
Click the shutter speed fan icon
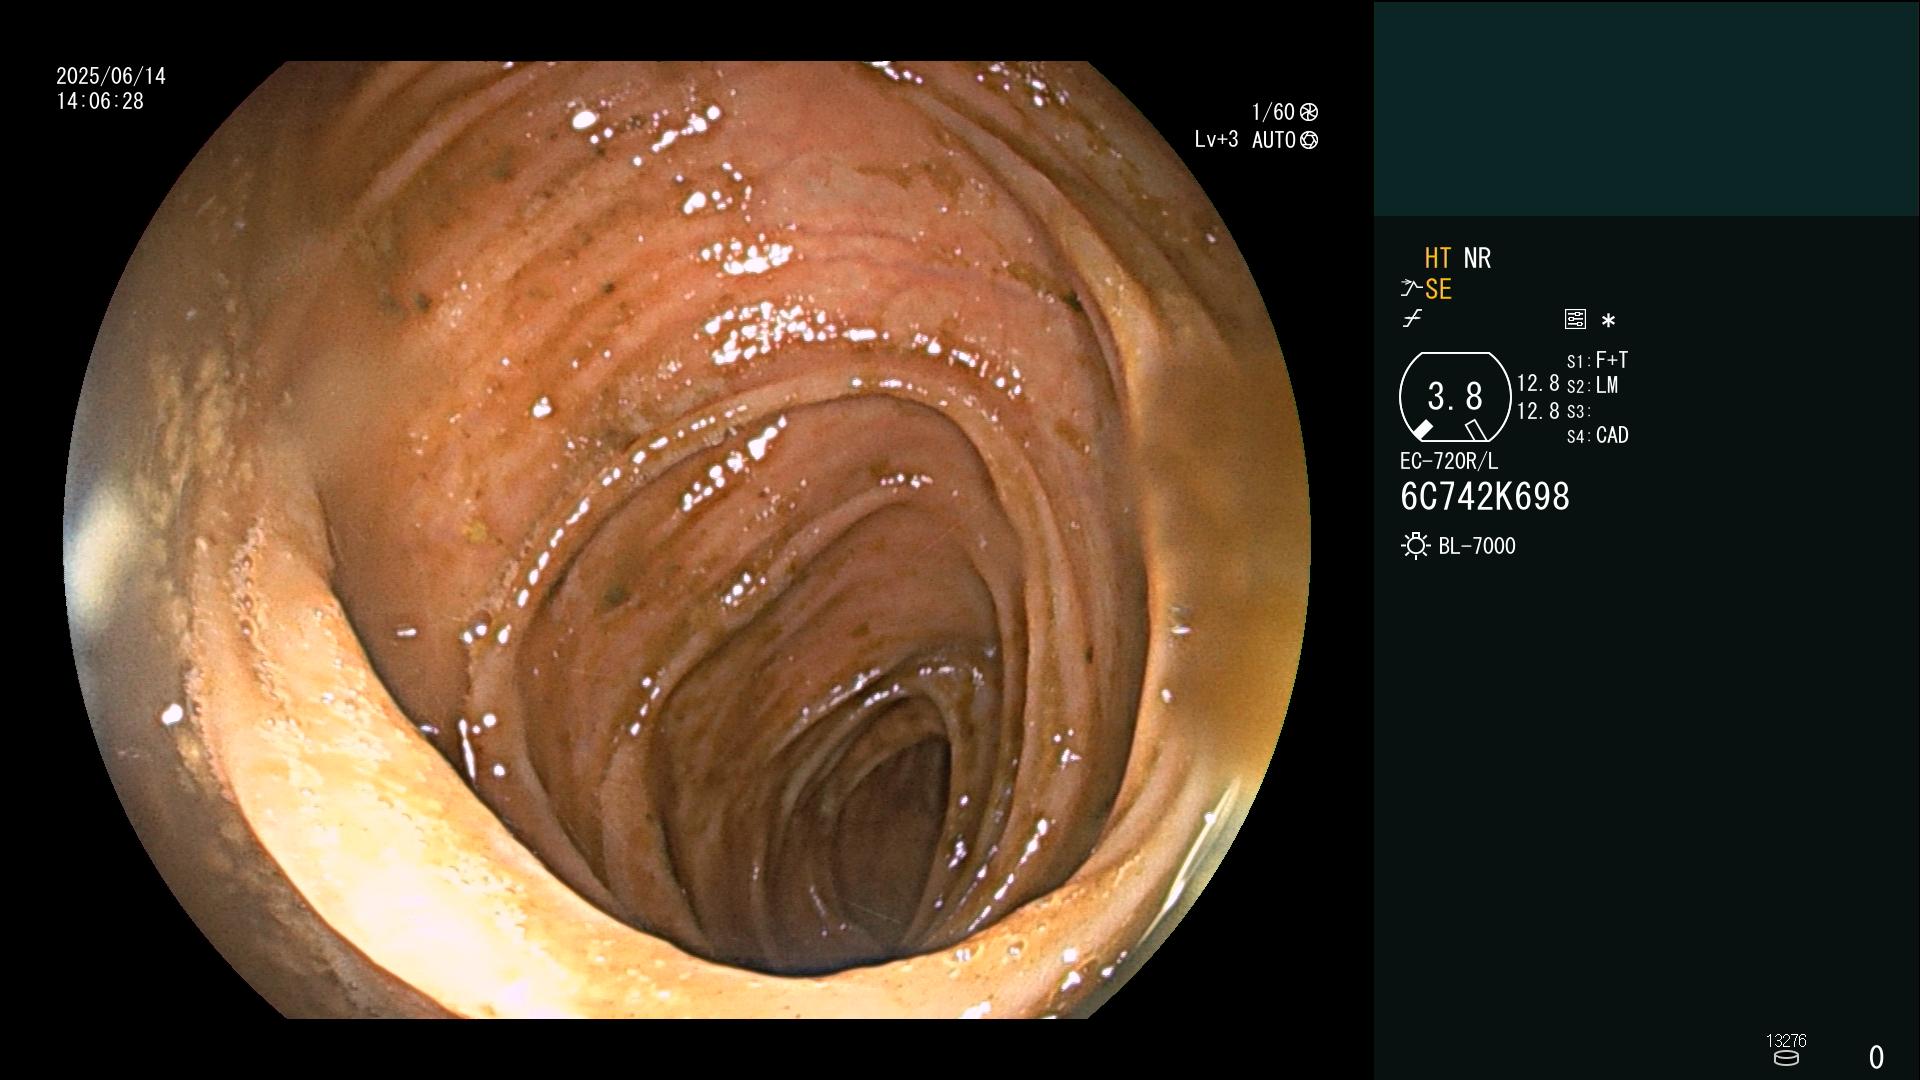pyautogui.click(x=1309, y=112)
